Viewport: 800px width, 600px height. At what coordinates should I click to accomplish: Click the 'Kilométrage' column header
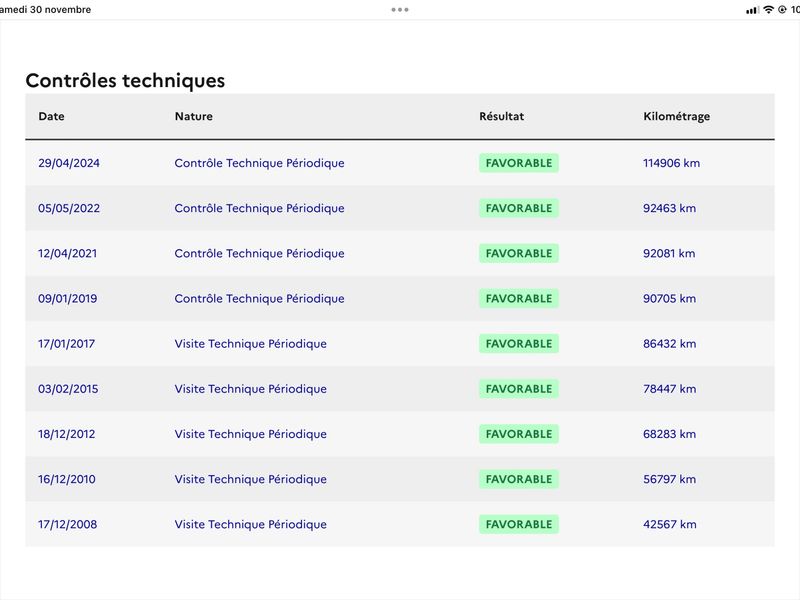pyautogui.click(x=677, y=117)
